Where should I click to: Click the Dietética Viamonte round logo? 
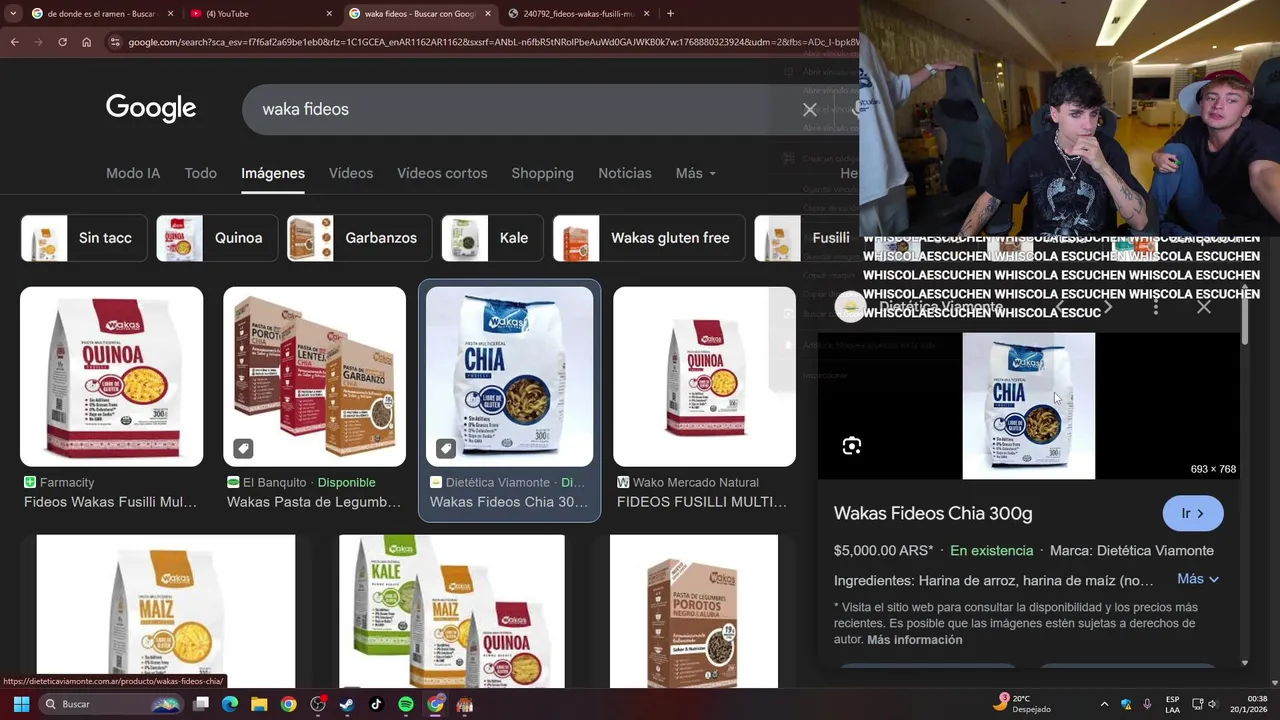coord(850,307)
